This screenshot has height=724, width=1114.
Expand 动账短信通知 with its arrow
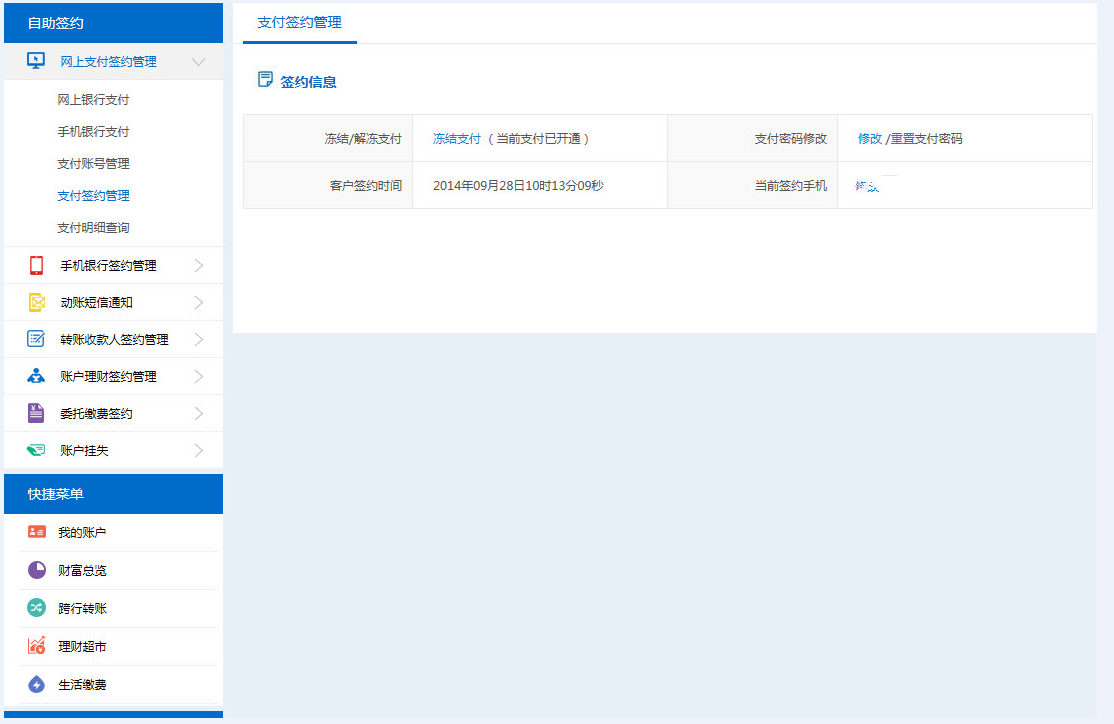(x=198, y=302)
